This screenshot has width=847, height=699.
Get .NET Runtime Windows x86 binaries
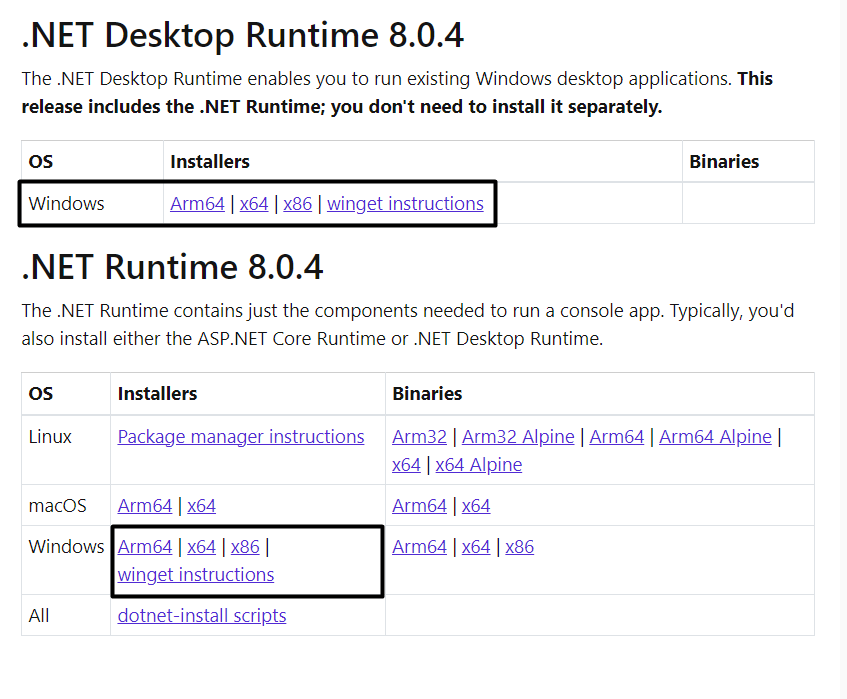[520, 547]
